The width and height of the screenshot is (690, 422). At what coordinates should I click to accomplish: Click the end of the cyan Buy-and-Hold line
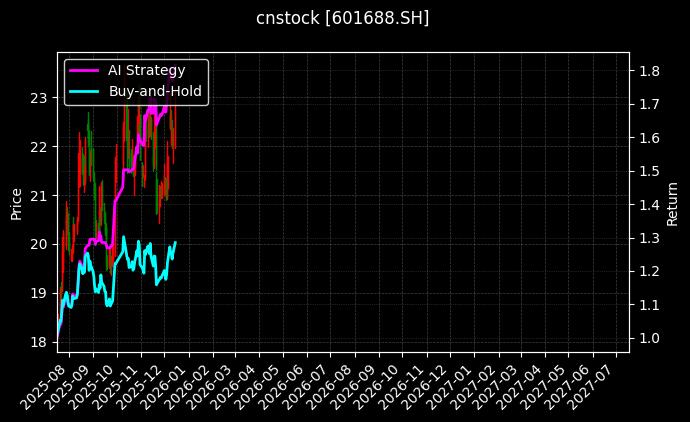click(x=175, y=242)
